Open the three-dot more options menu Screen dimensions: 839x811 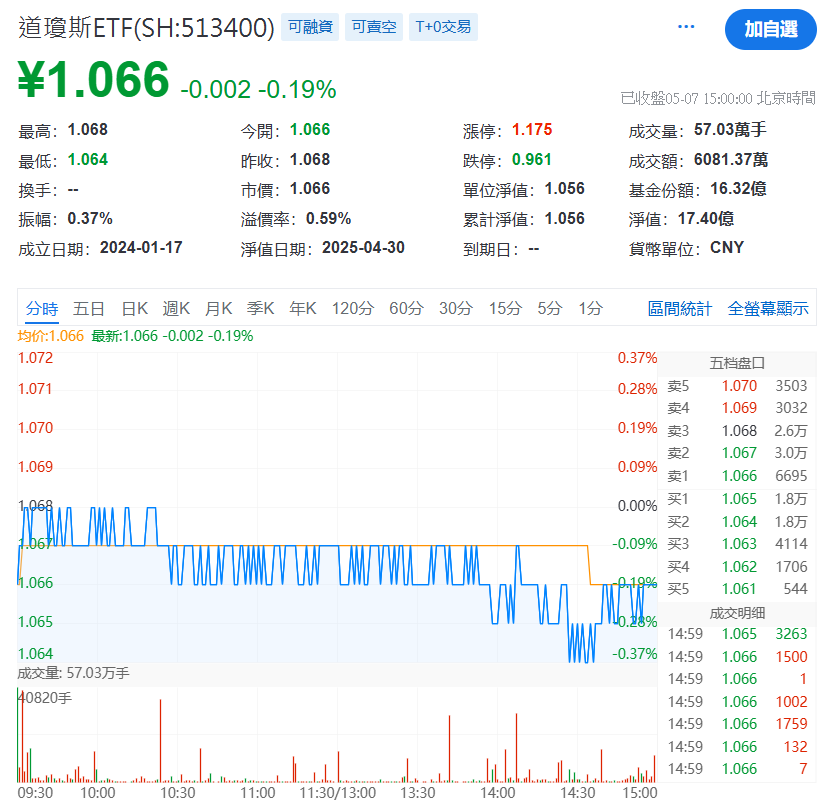click(x=685, y=26)
